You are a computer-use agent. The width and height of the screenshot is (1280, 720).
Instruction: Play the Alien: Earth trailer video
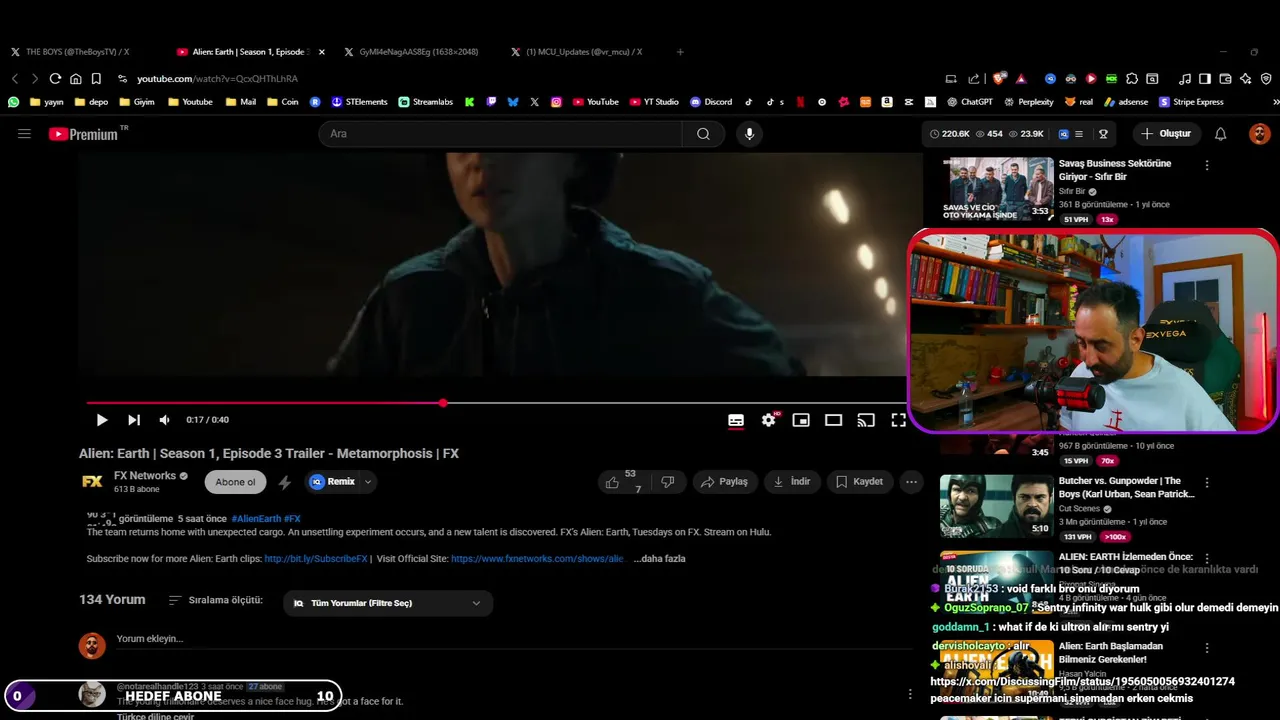[x=101, y=420]
